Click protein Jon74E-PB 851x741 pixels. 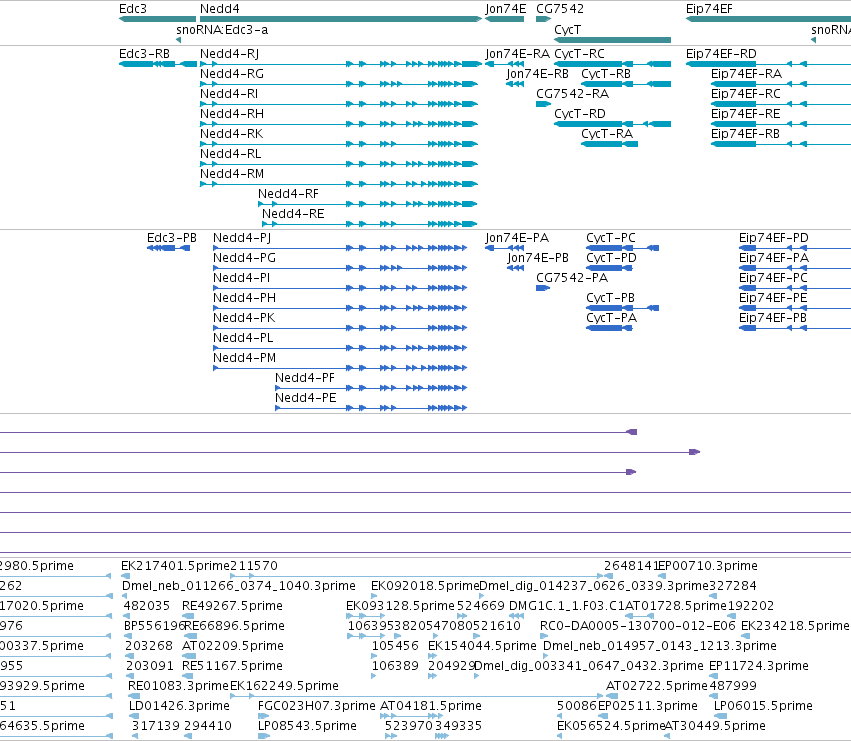(516, 268)
